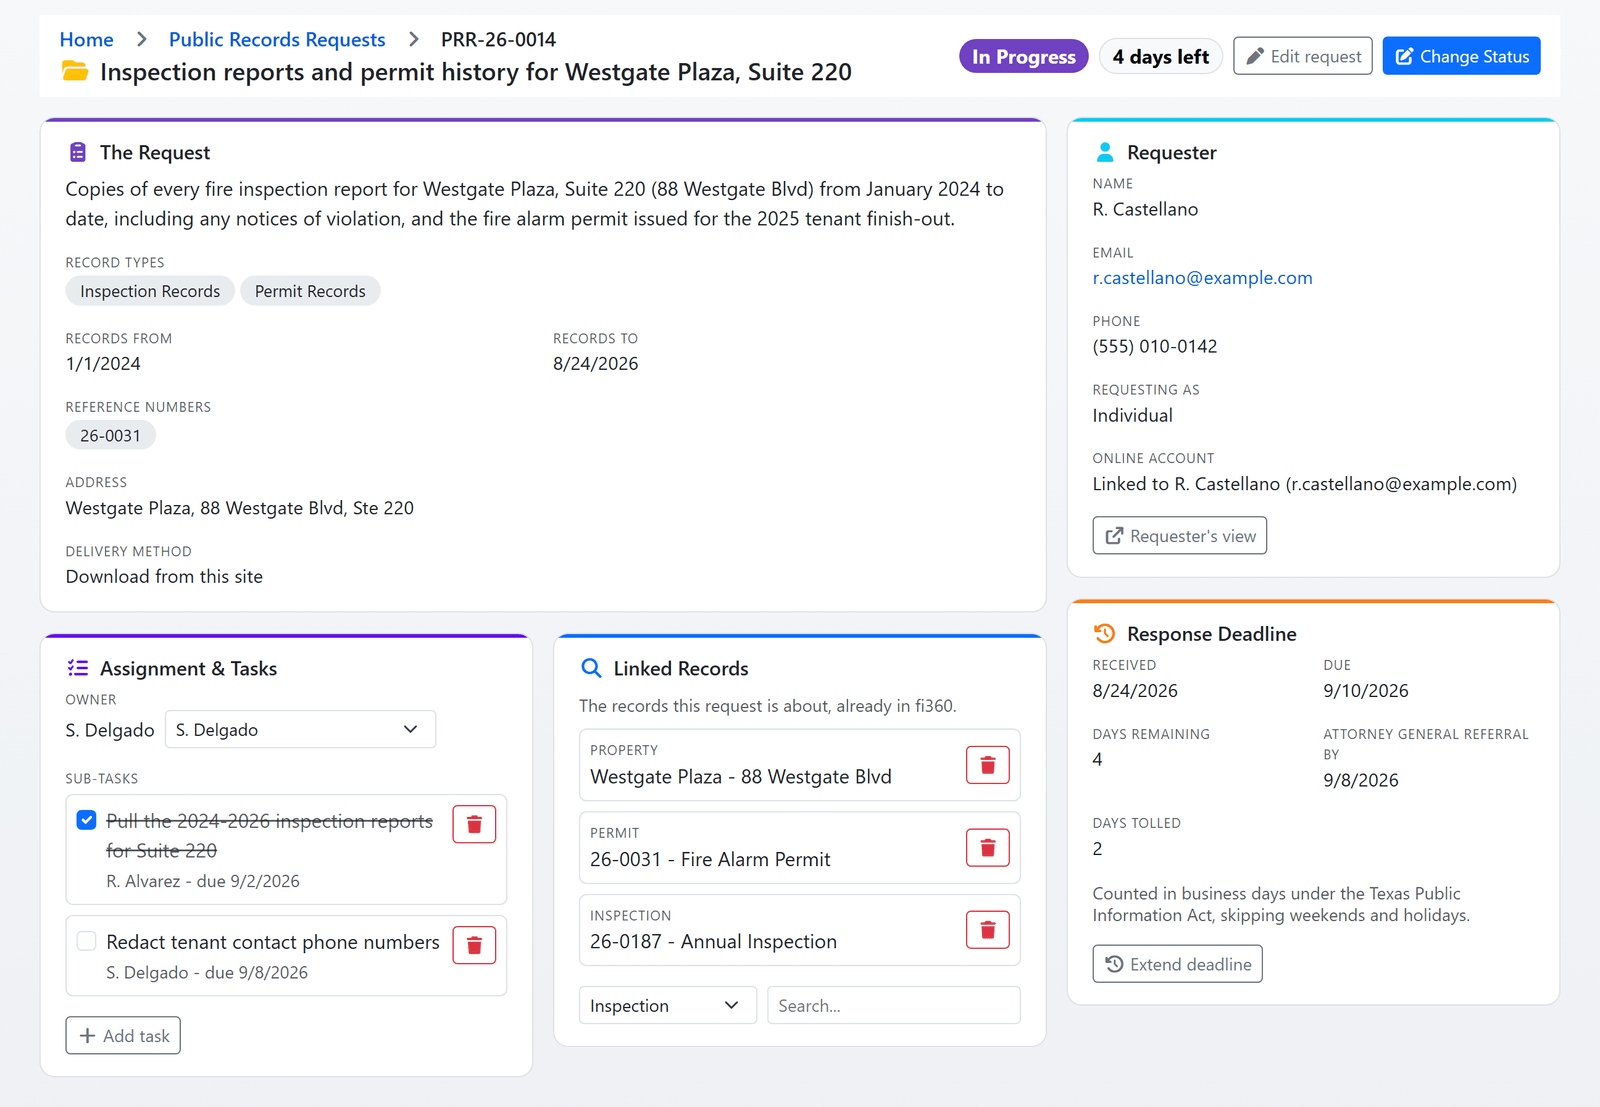
Task: Click the address 'Westgate Plaza, 88 Westgate Blvd, Ste 220'
Action: [x=240, y=508]
